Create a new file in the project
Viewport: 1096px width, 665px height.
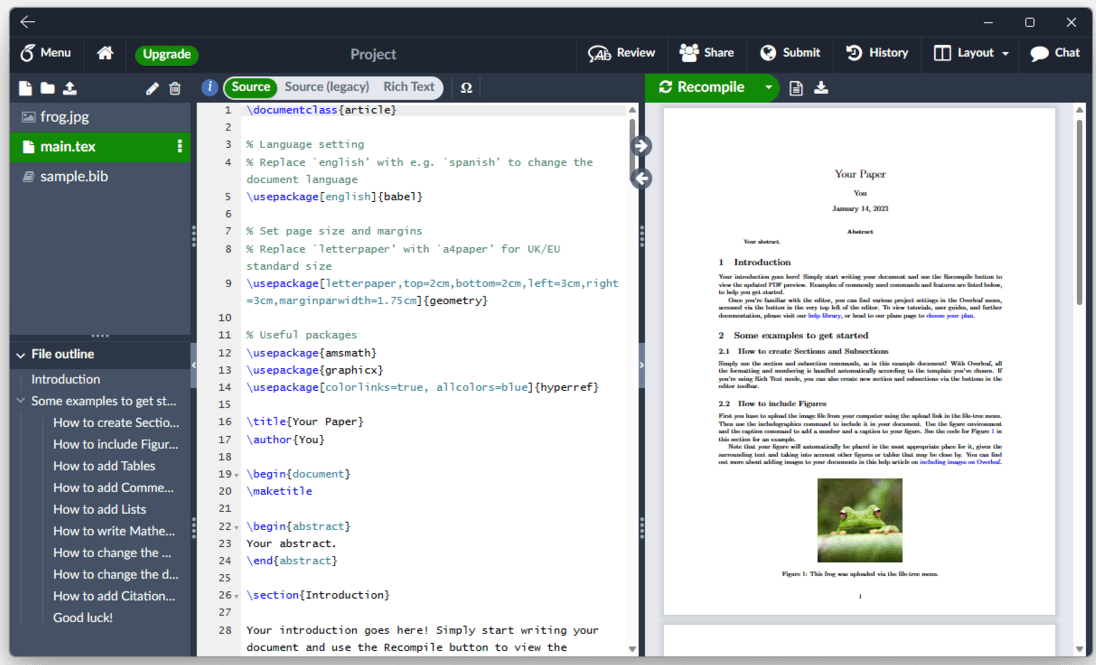[x=24, y=88]
